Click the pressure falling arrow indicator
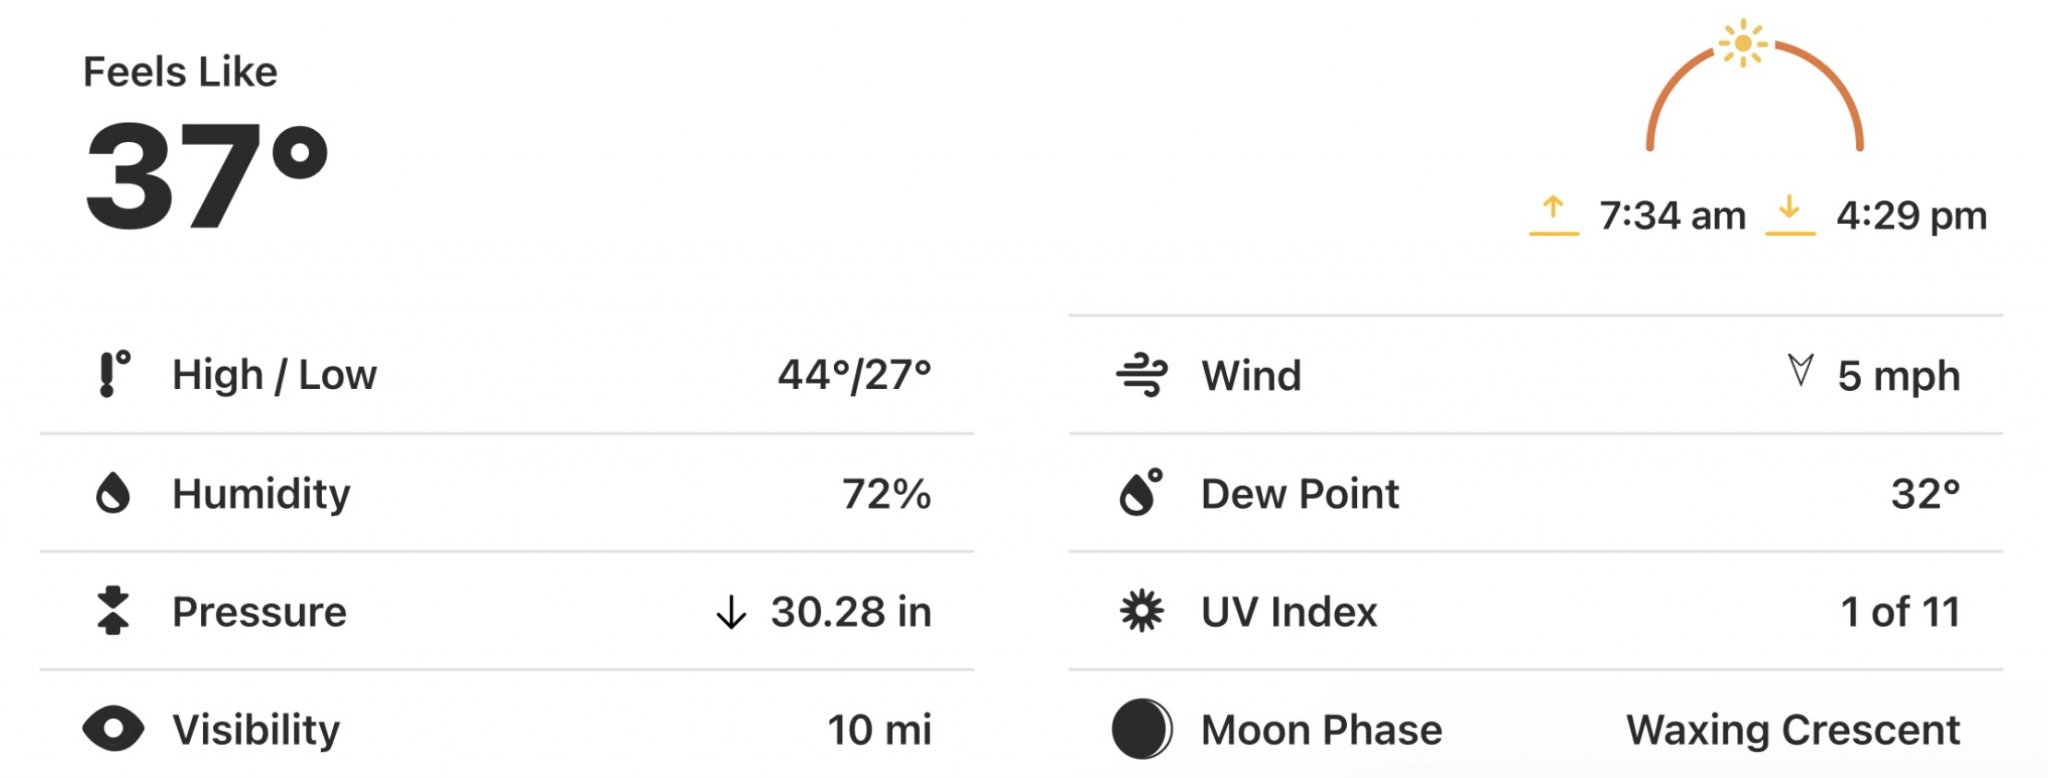2048x778 pixels. [731, 612]
